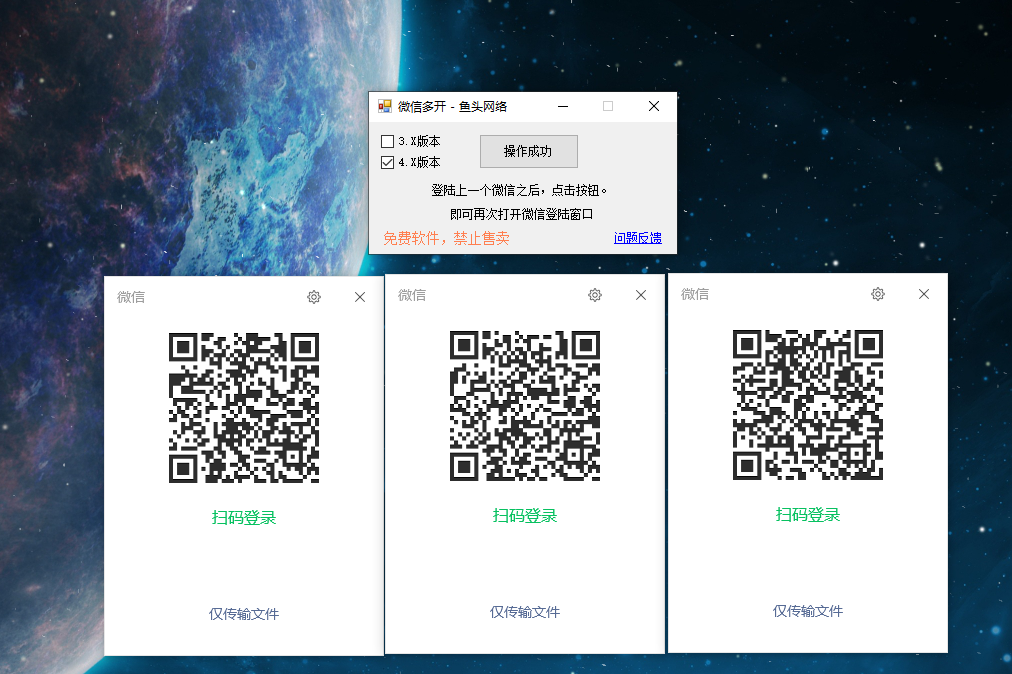Viewport: 1012px width, 674px height.
Task: Close the left WeChat login window
Action: click(360, 297)
